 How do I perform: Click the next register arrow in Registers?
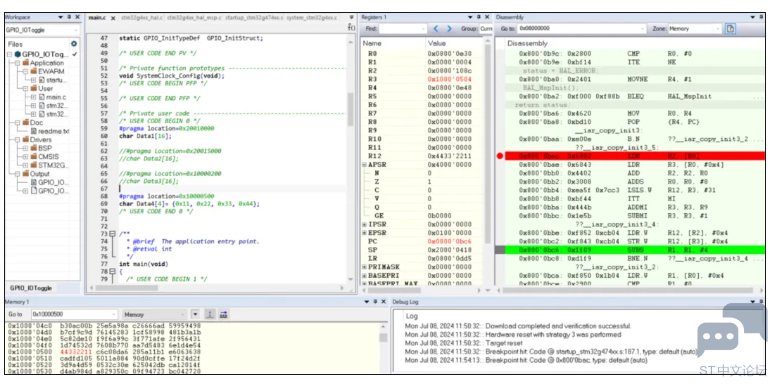coord(449,29)
